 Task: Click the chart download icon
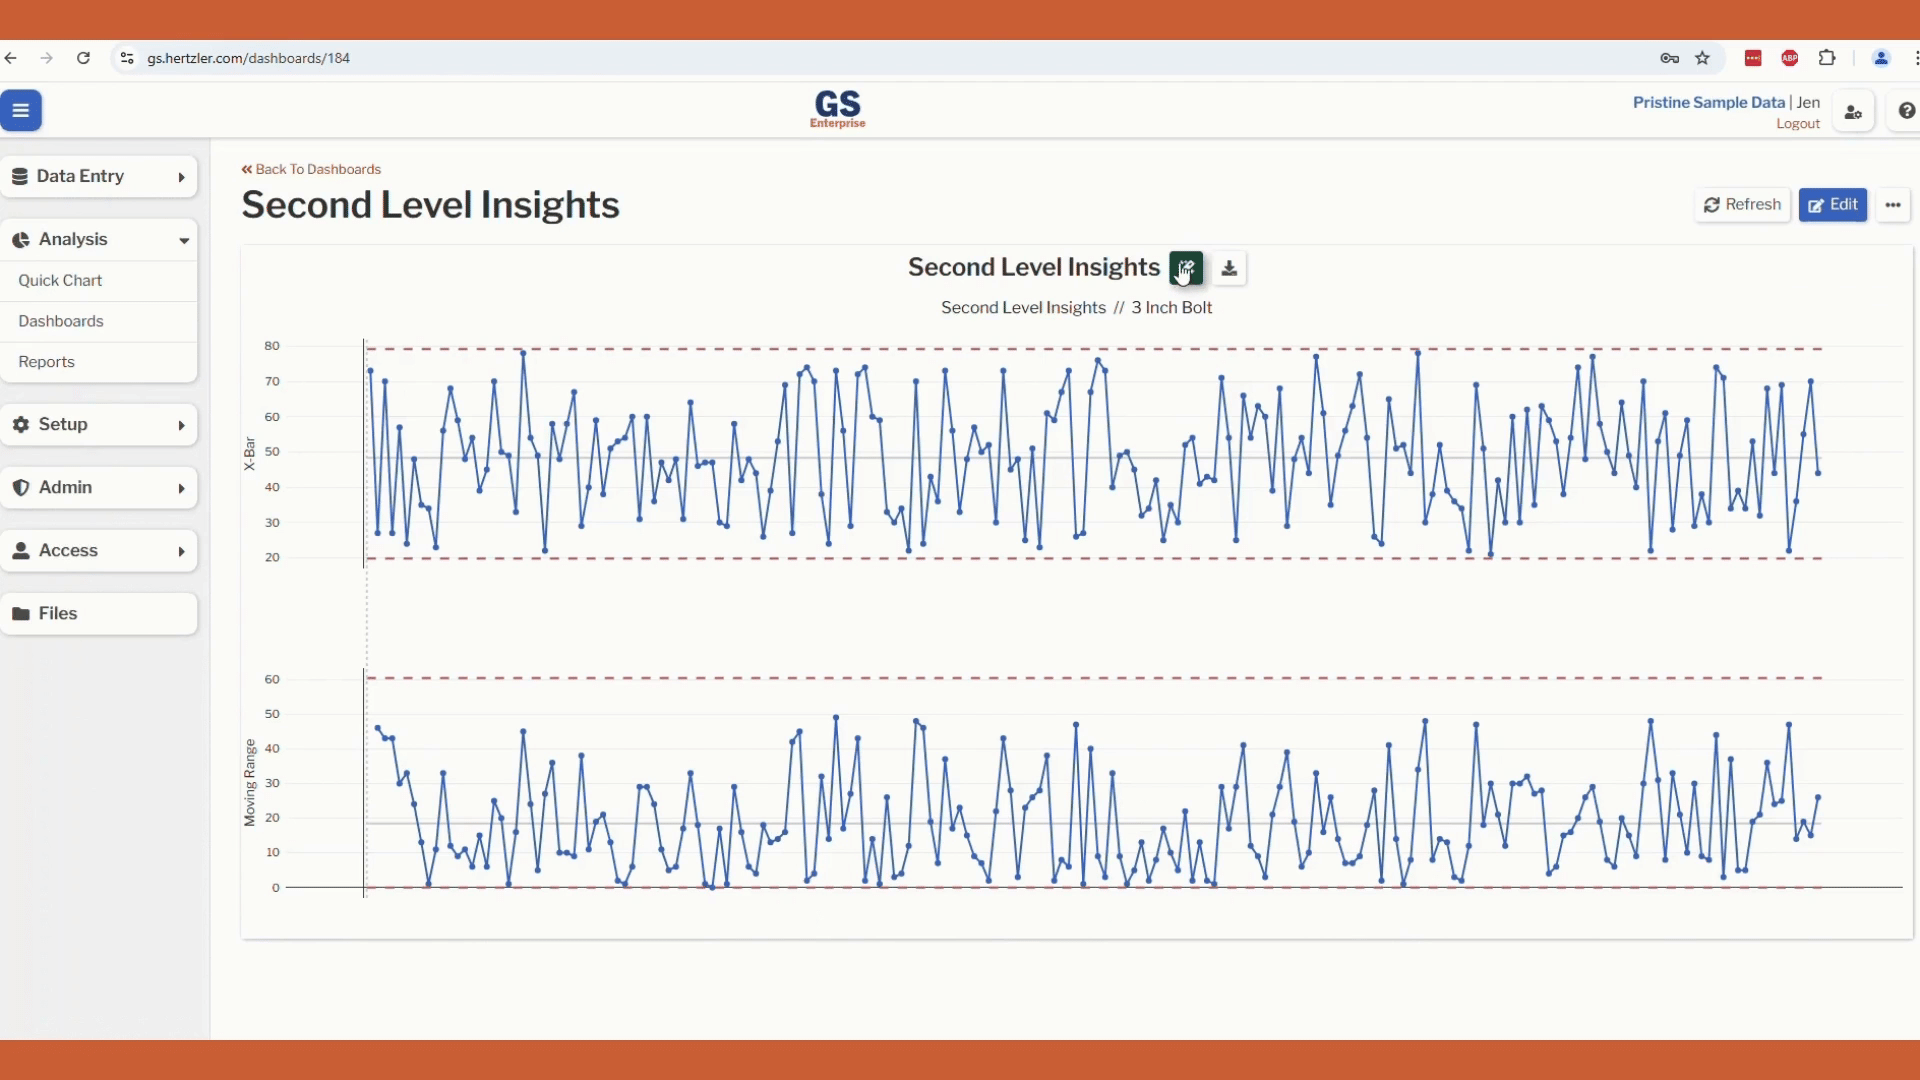[1229, 268]
